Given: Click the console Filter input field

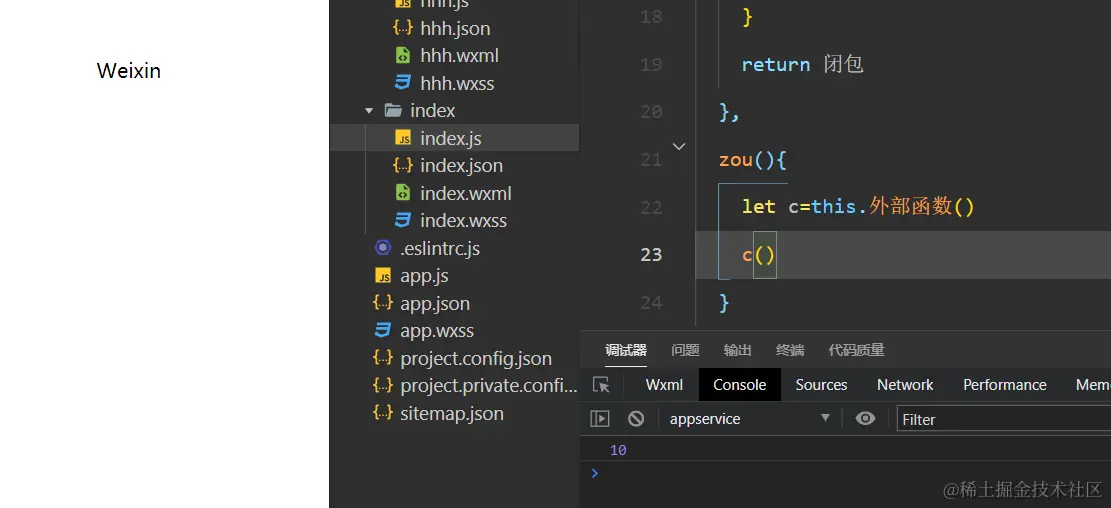Looking at the screenshot, I should [x=1000, y=419].
